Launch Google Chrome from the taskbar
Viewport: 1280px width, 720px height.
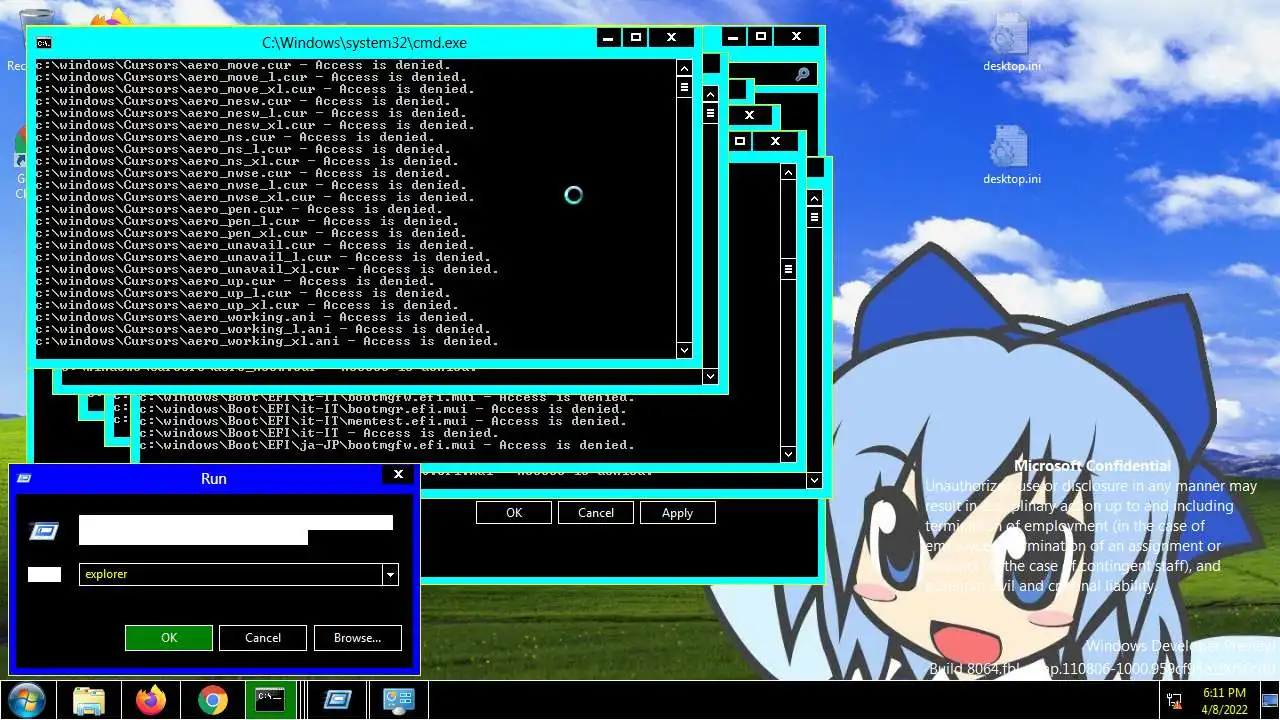pyautogui.click(x=213, y=700)
